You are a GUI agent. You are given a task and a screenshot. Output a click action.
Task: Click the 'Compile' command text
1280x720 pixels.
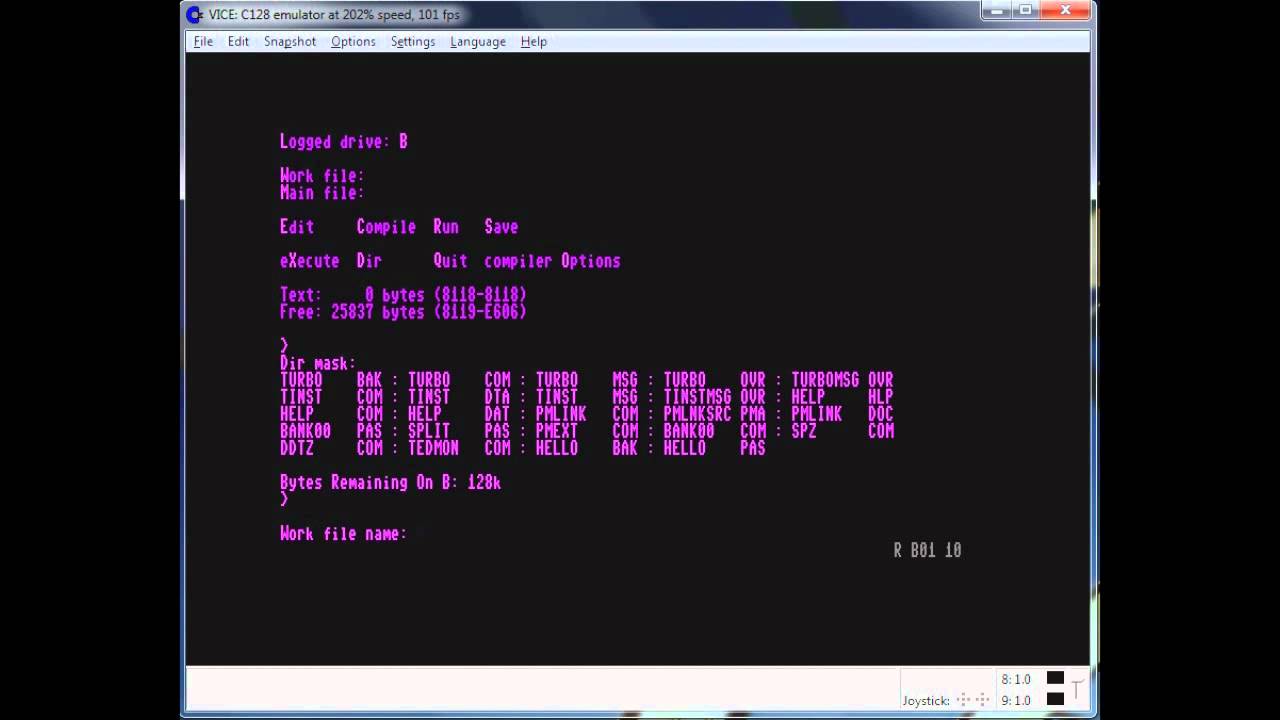point(386,227)
